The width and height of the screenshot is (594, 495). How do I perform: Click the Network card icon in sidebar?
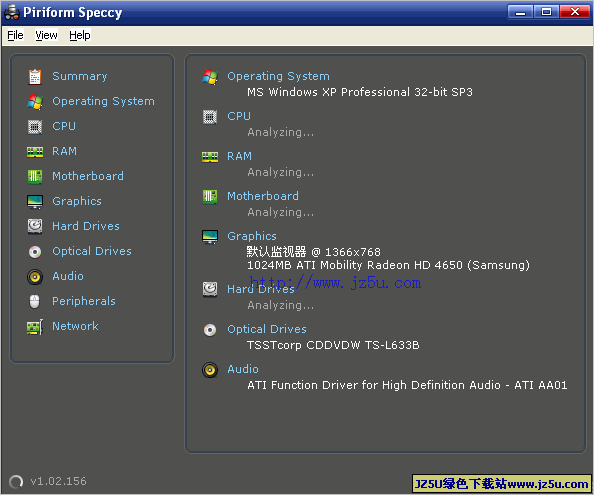[x=35, y=326]
